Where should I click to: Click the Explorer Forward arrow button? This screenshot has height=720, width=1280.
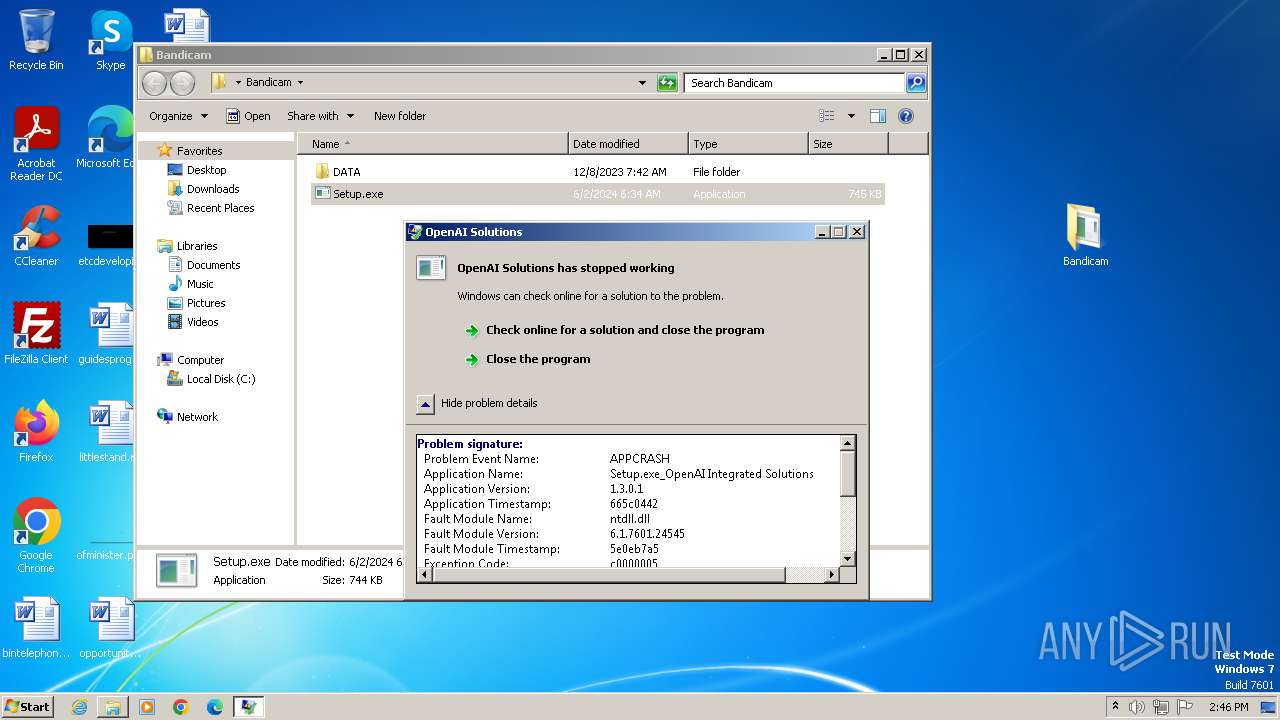click(182, 83)
